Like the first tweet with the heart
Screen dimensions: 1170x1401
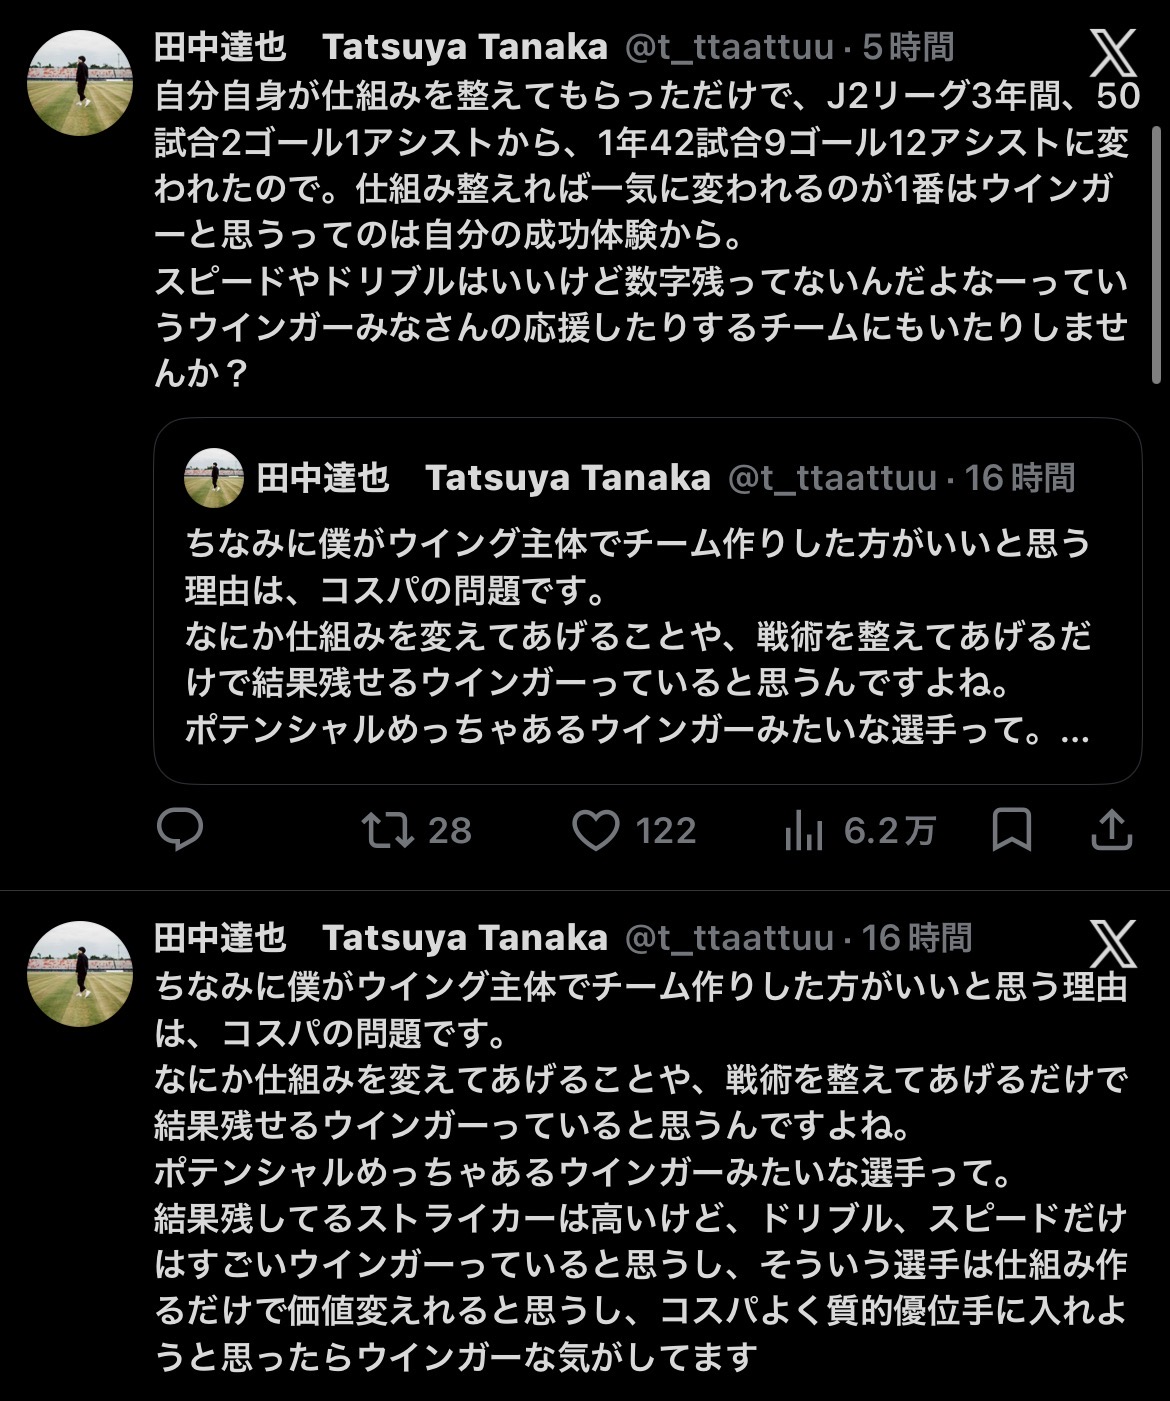595,830
